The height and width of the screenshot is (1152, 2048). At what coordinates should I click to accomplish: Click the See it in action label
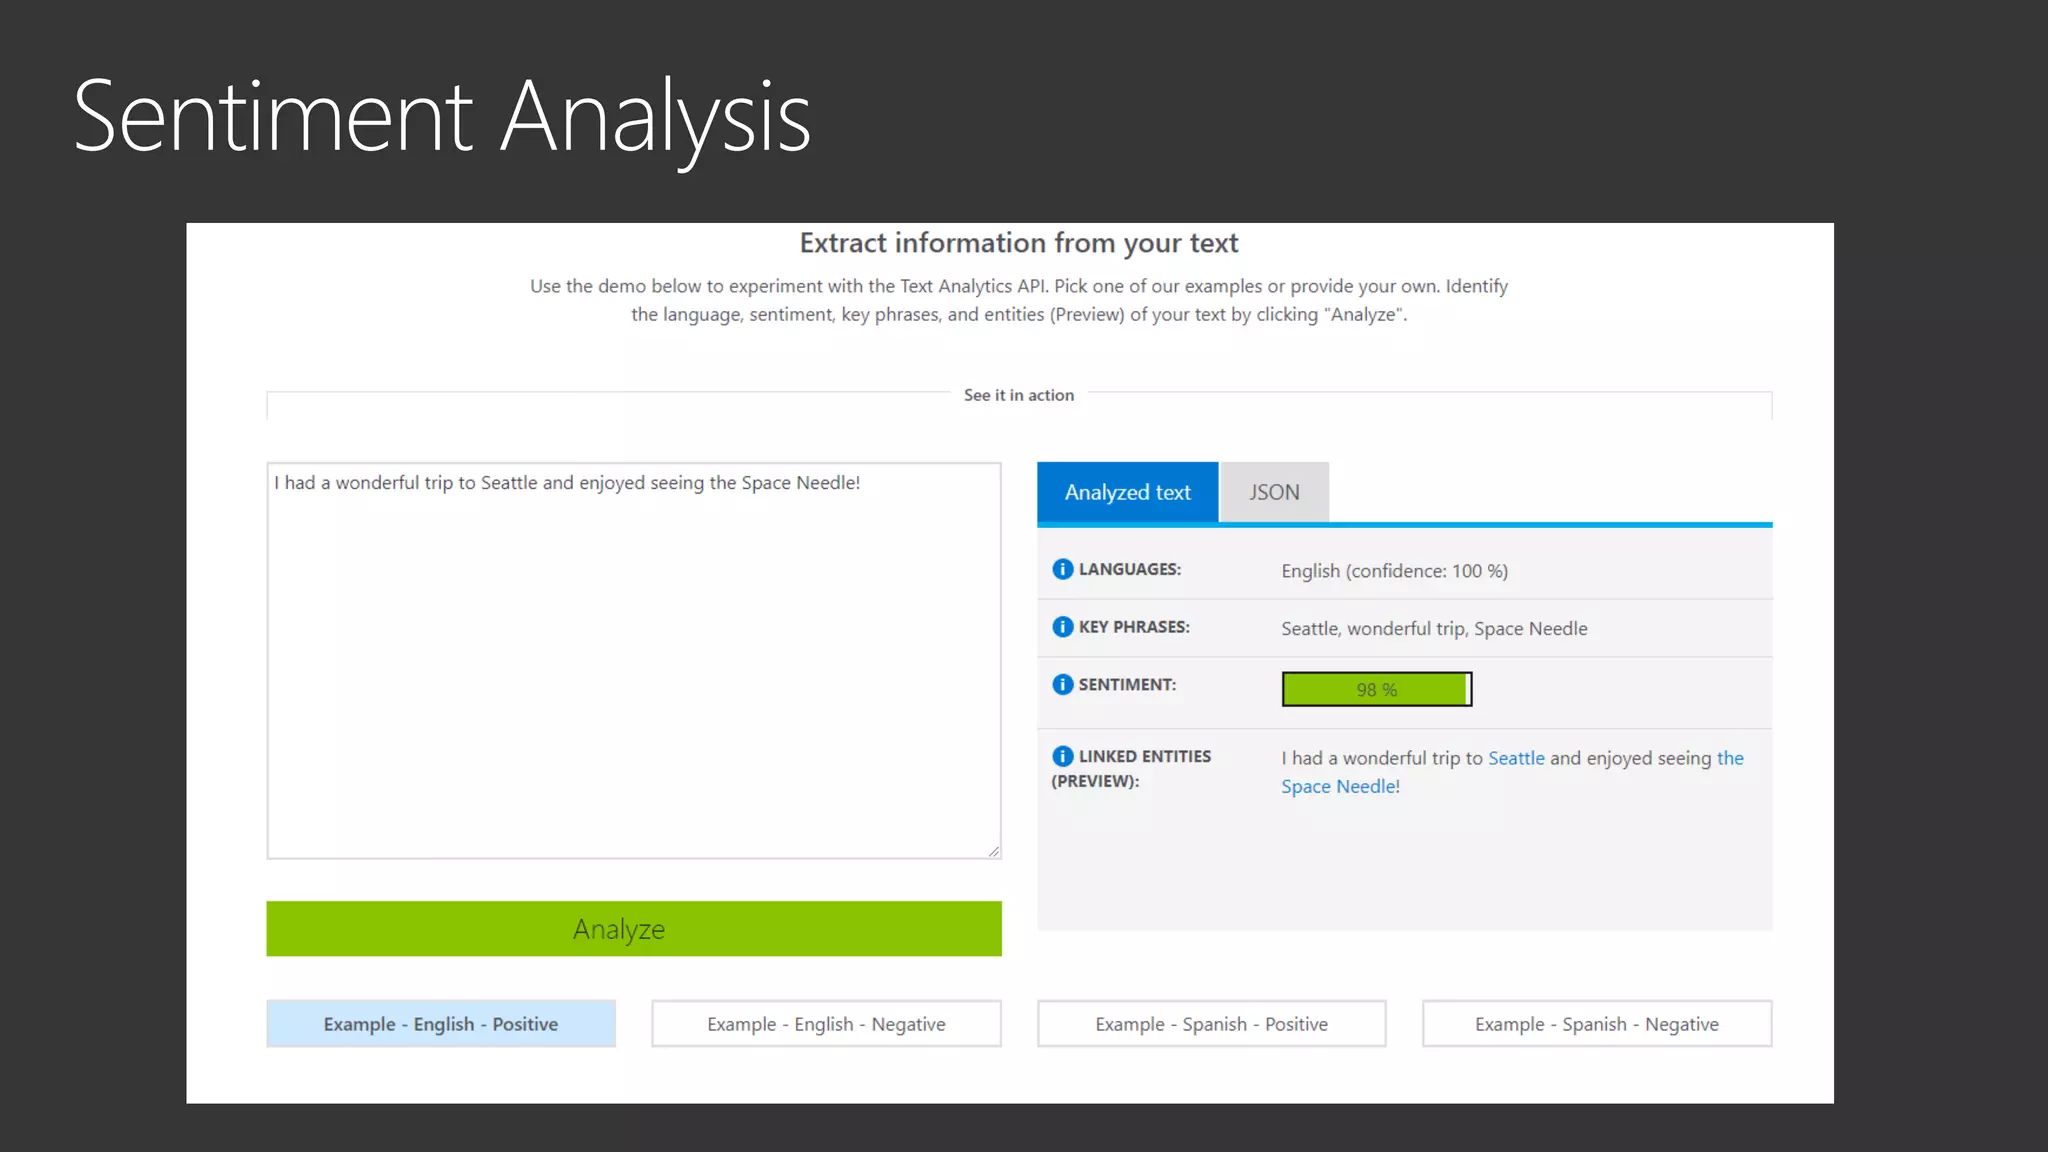pyautogui.click(x=1018, y=395)
